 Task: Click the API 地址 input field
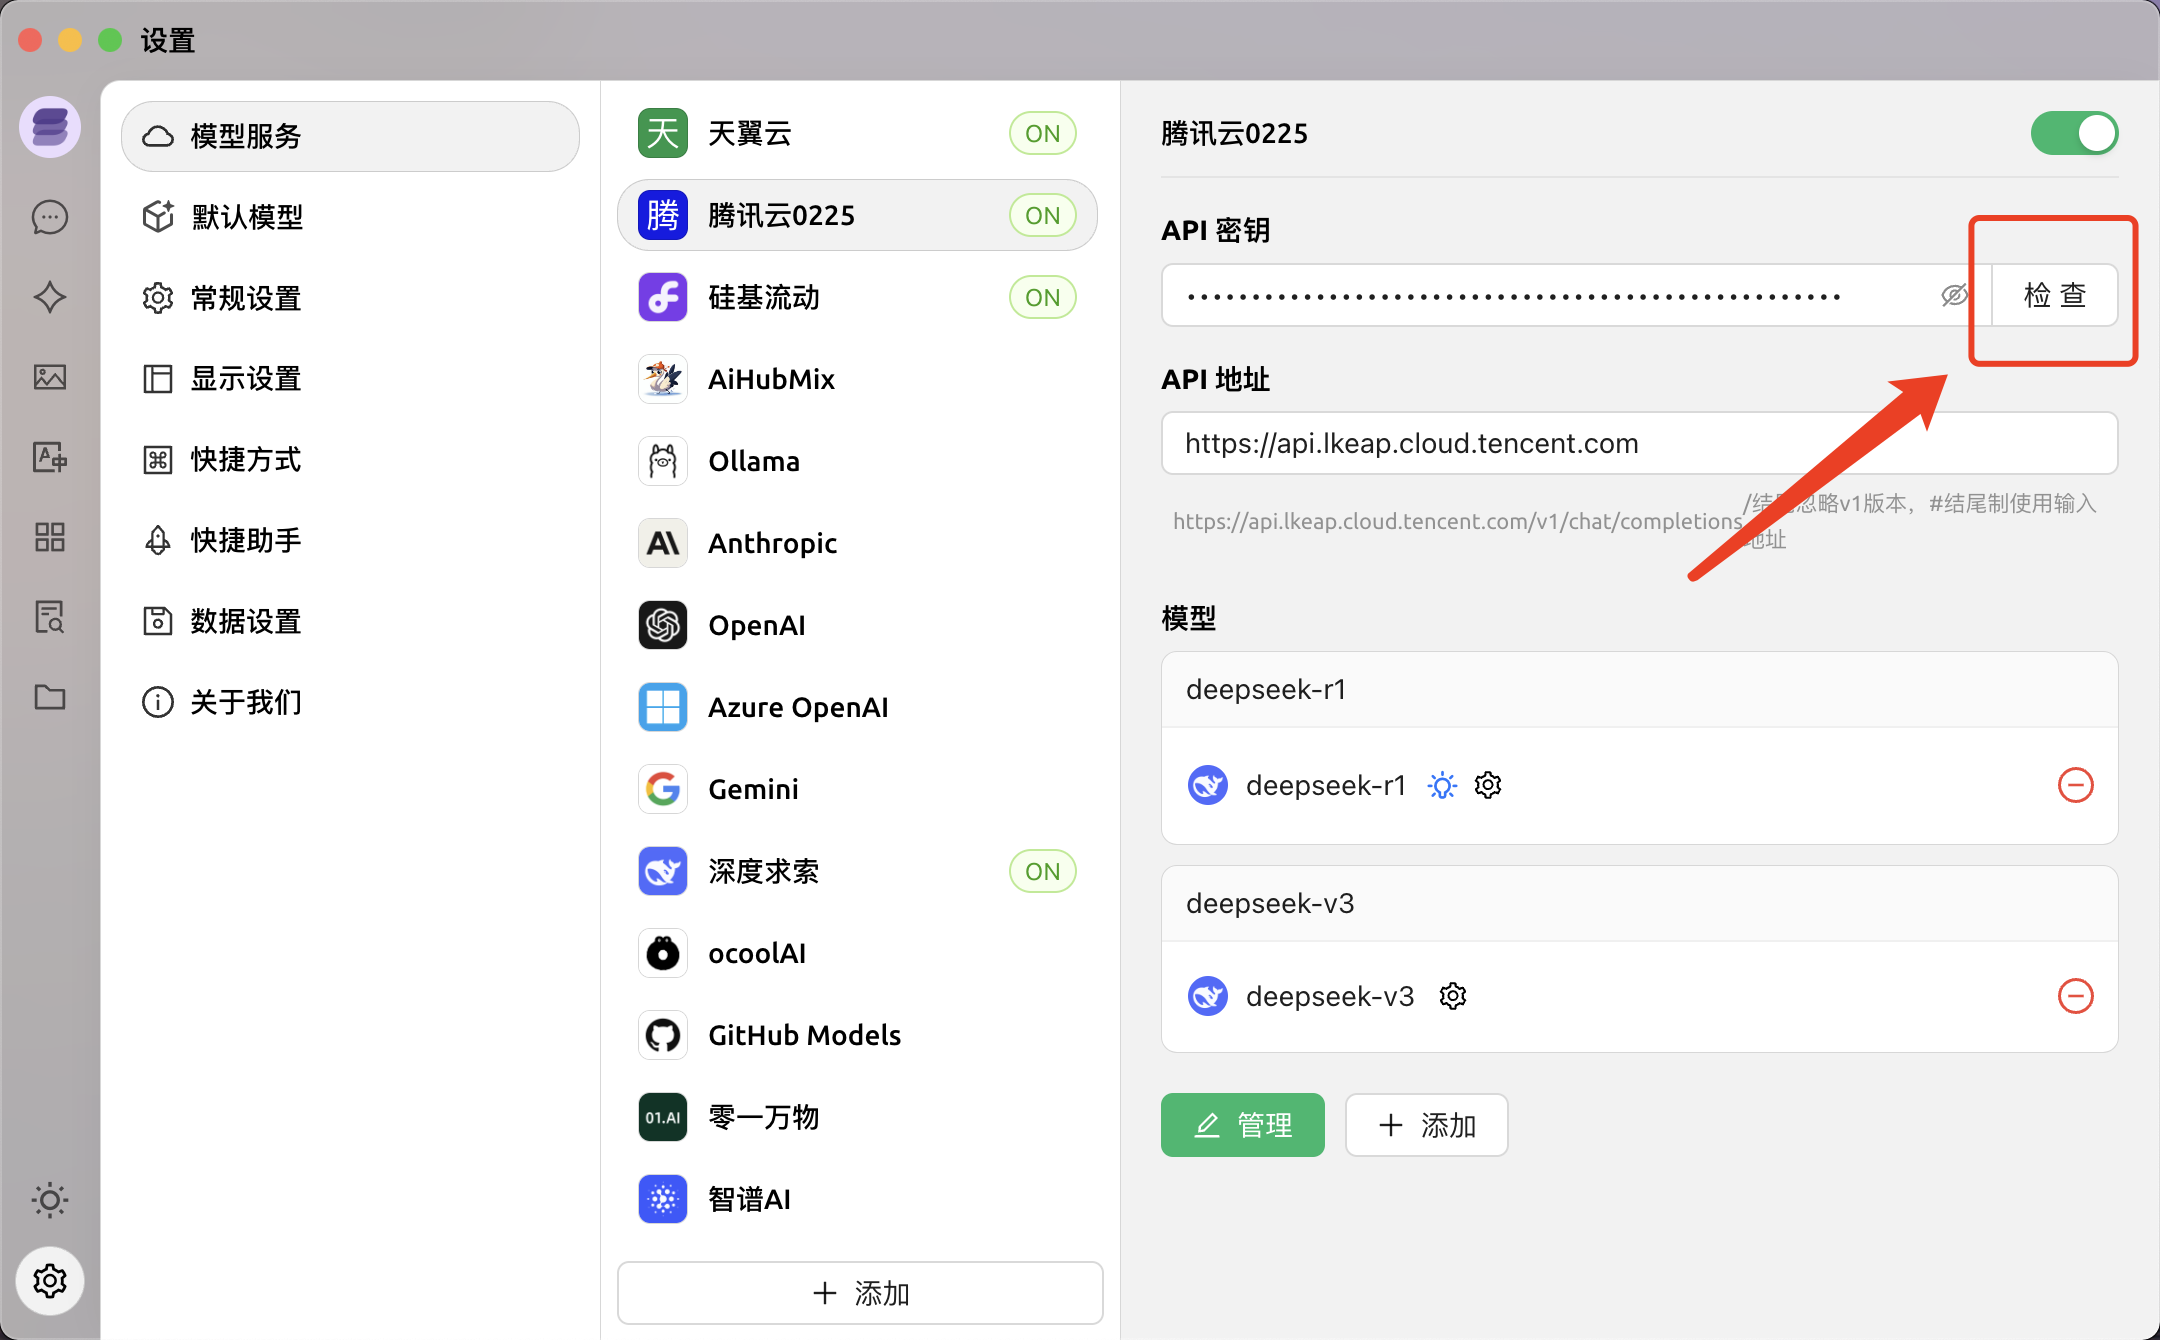click(x=1638, y=443)
